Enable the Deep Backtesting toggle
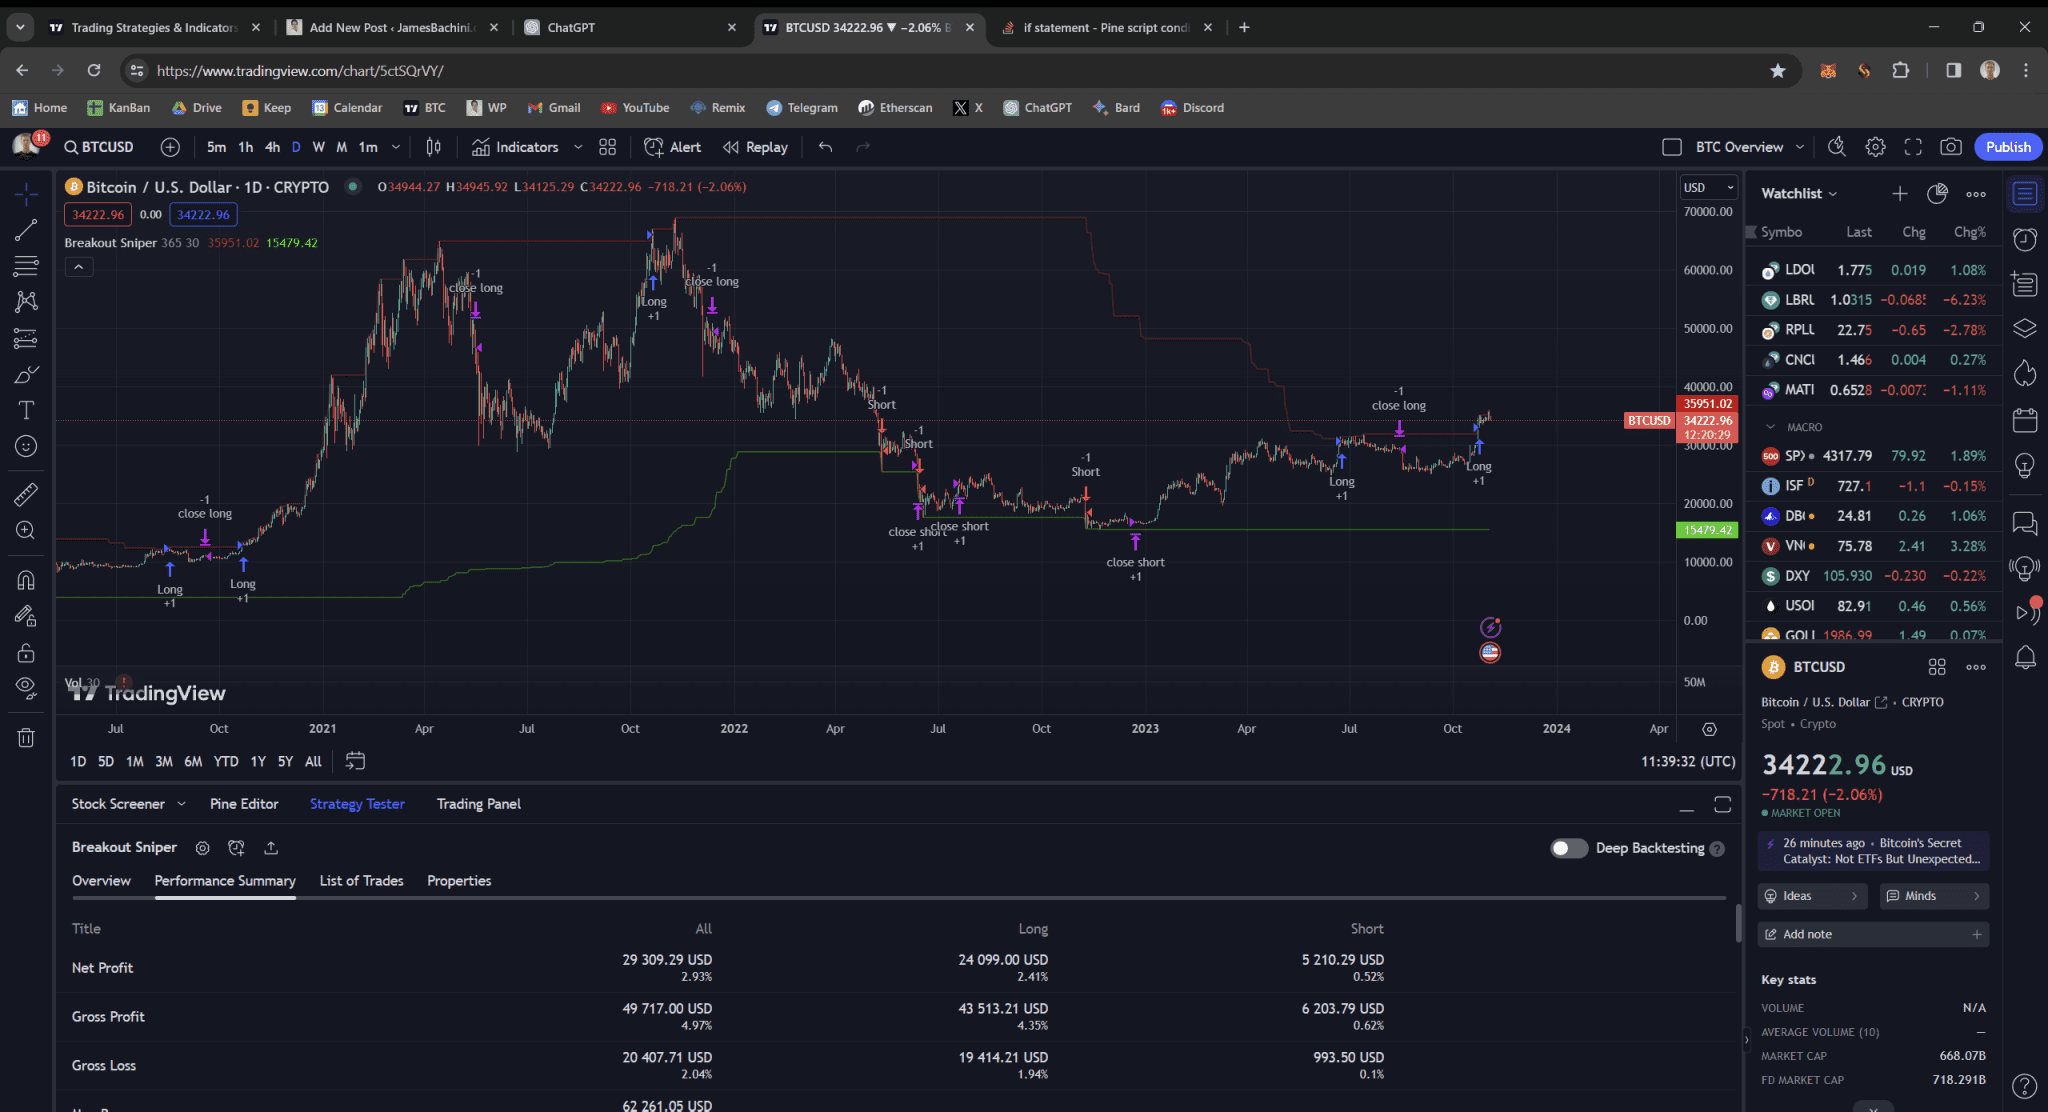This screenshot has width=2048, height=1112. 1569,848
